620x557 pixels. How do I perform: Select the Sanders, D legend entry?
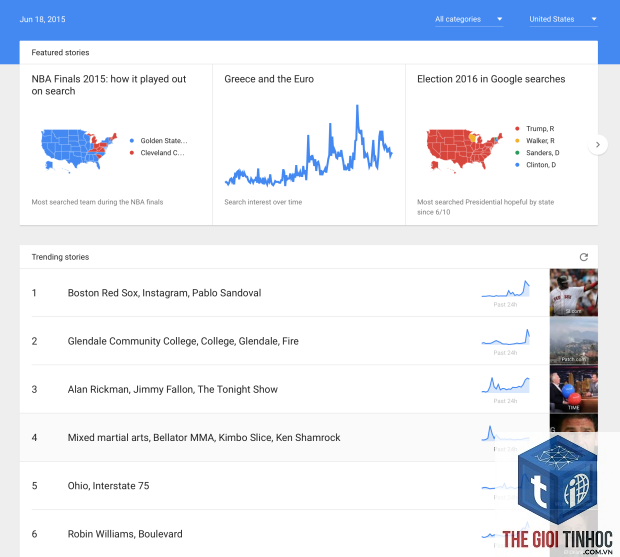click(537, 153)
